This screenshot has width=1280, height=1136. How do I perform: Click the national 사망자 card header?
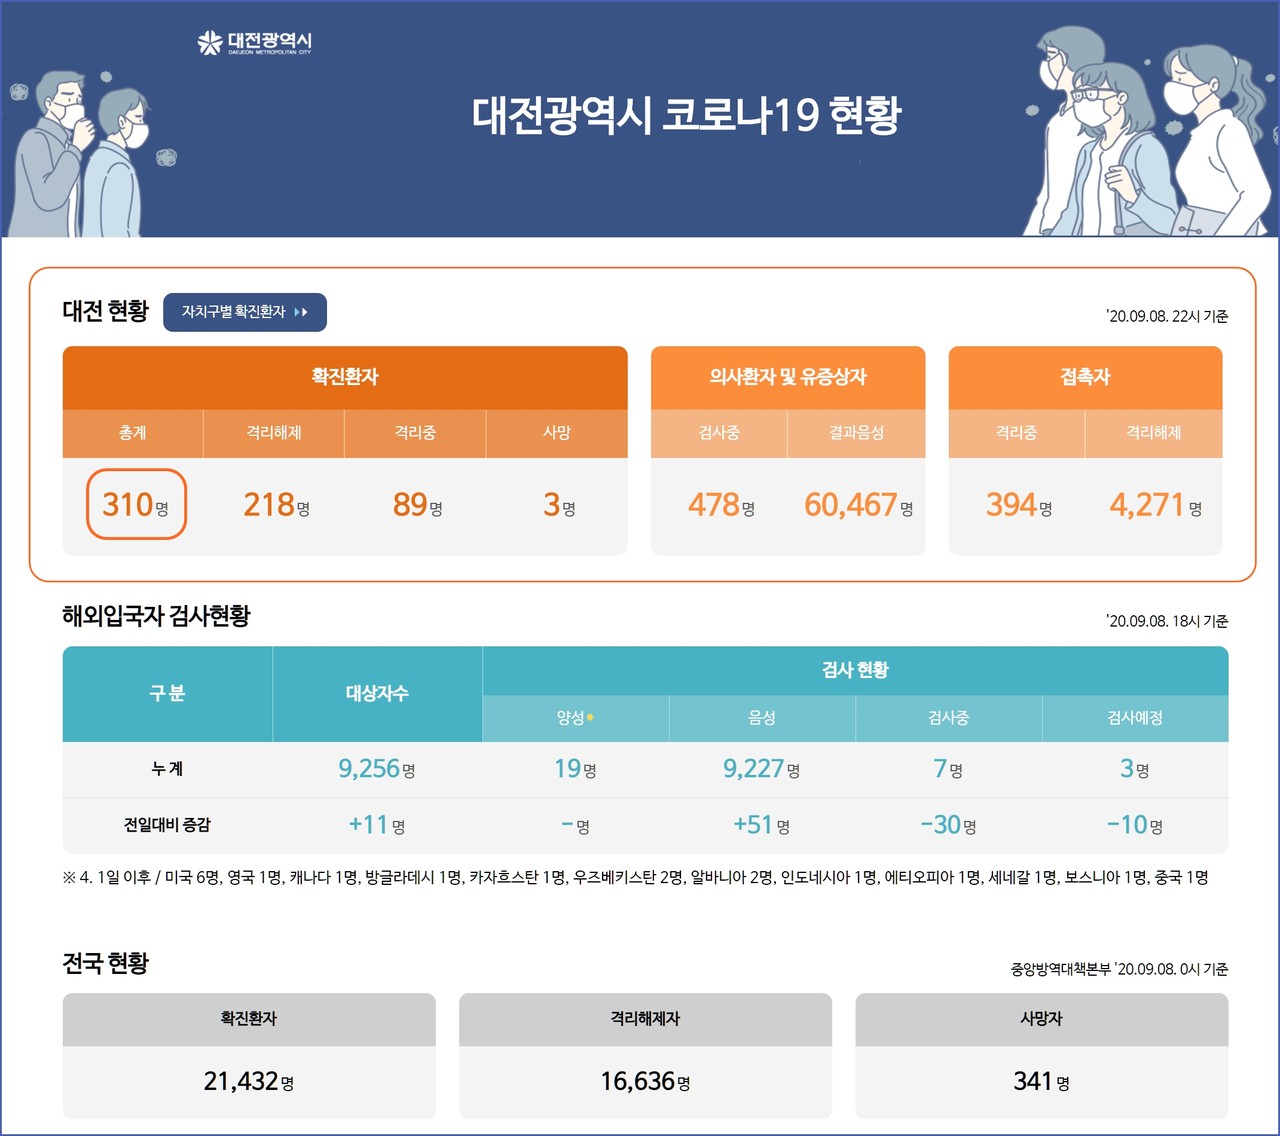1042,1019
